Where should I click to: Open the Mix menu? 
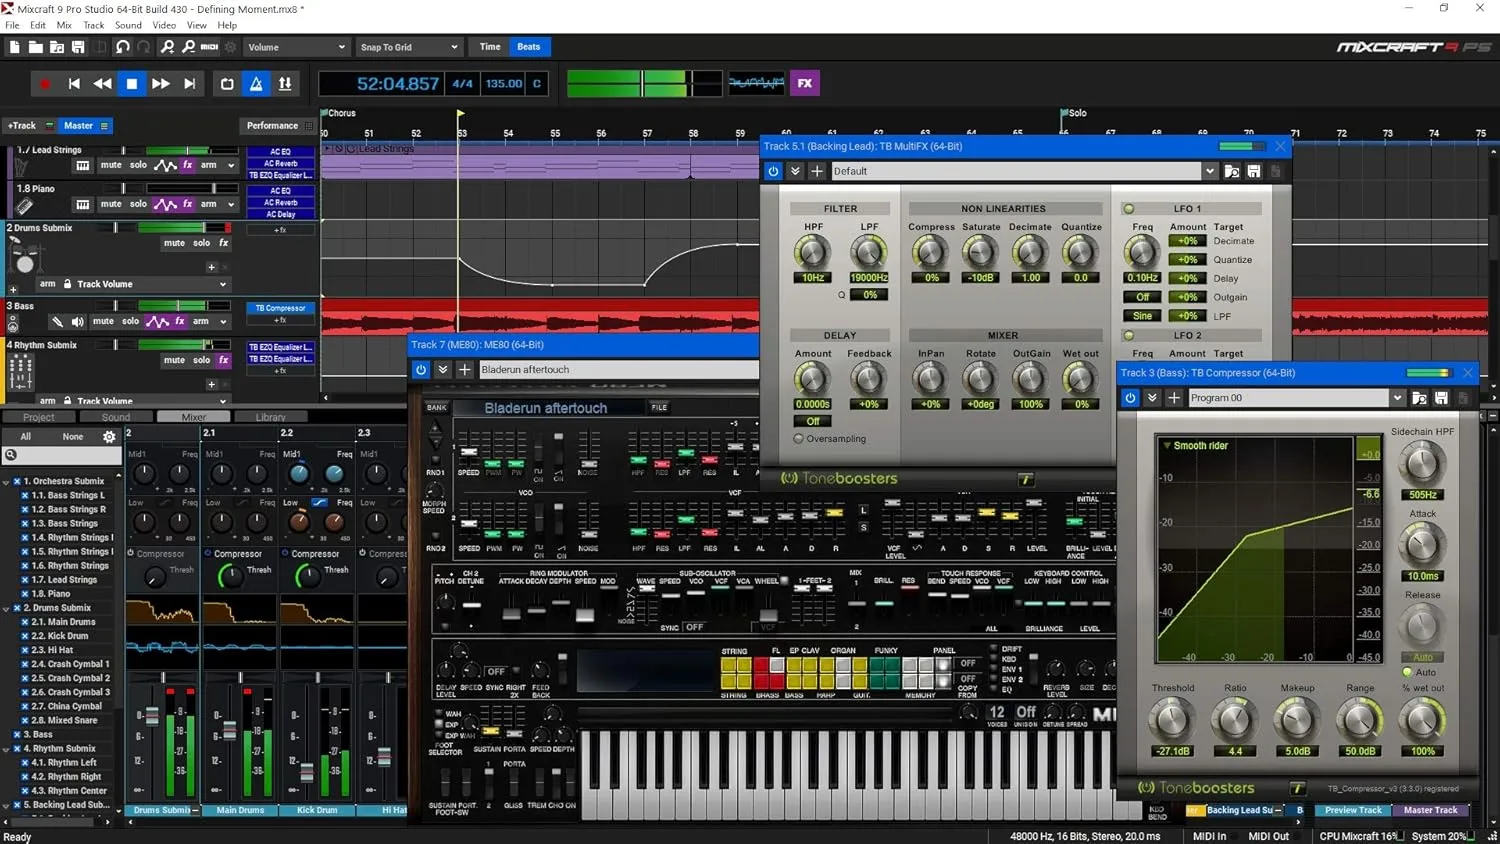pos(63,25)
